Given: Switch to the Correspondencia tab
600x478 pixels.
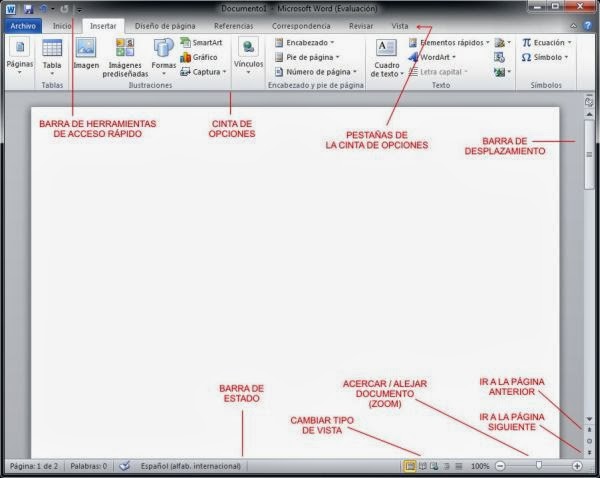Looking at the screenshot, I should point(301,26).
